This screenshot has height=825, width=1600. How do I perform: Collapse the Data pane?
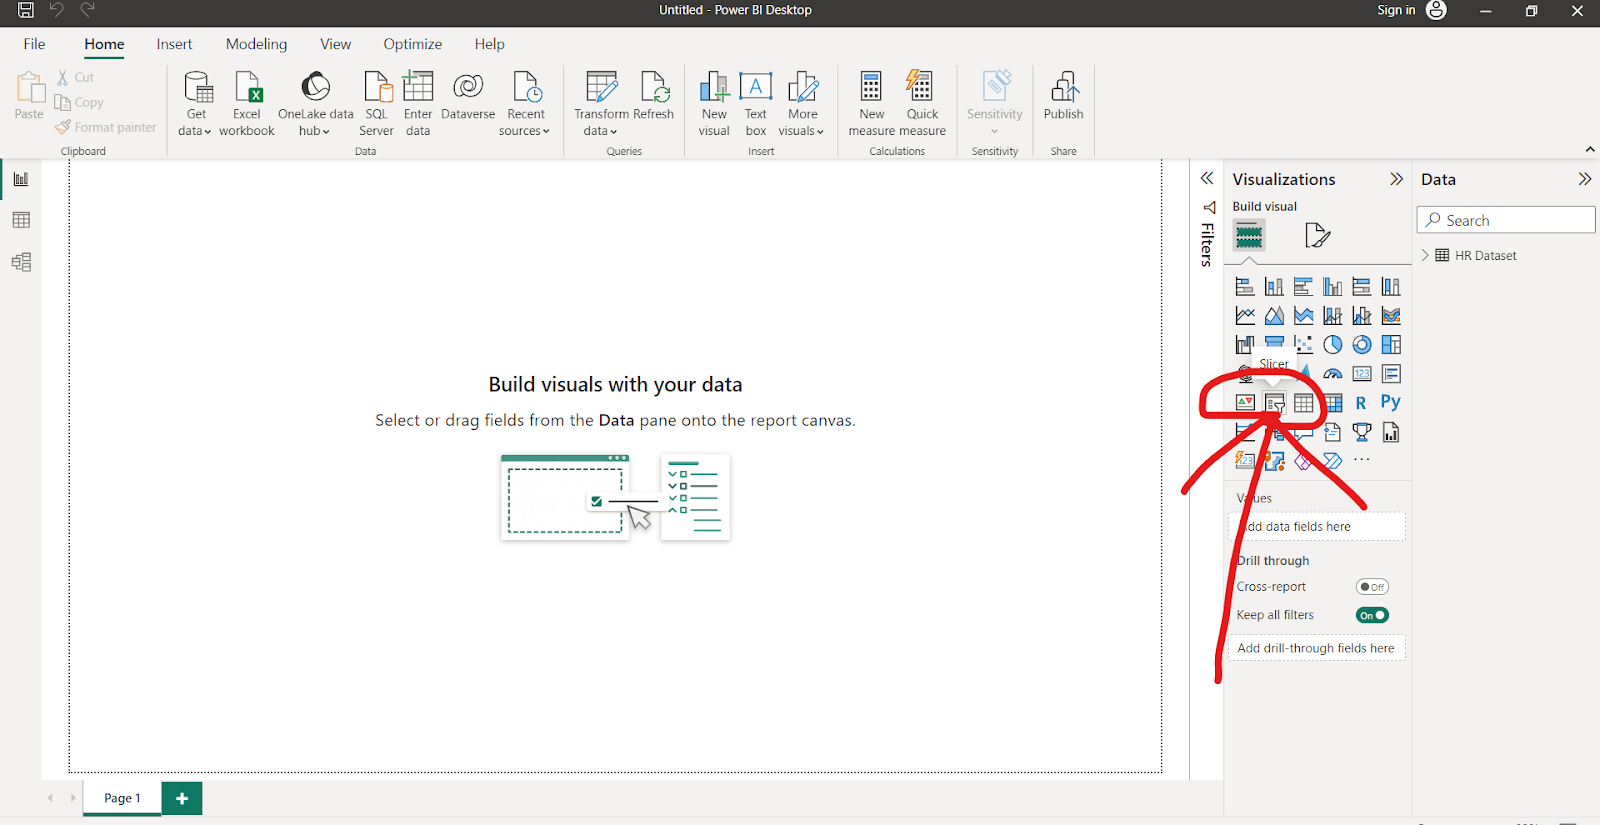1584,179
